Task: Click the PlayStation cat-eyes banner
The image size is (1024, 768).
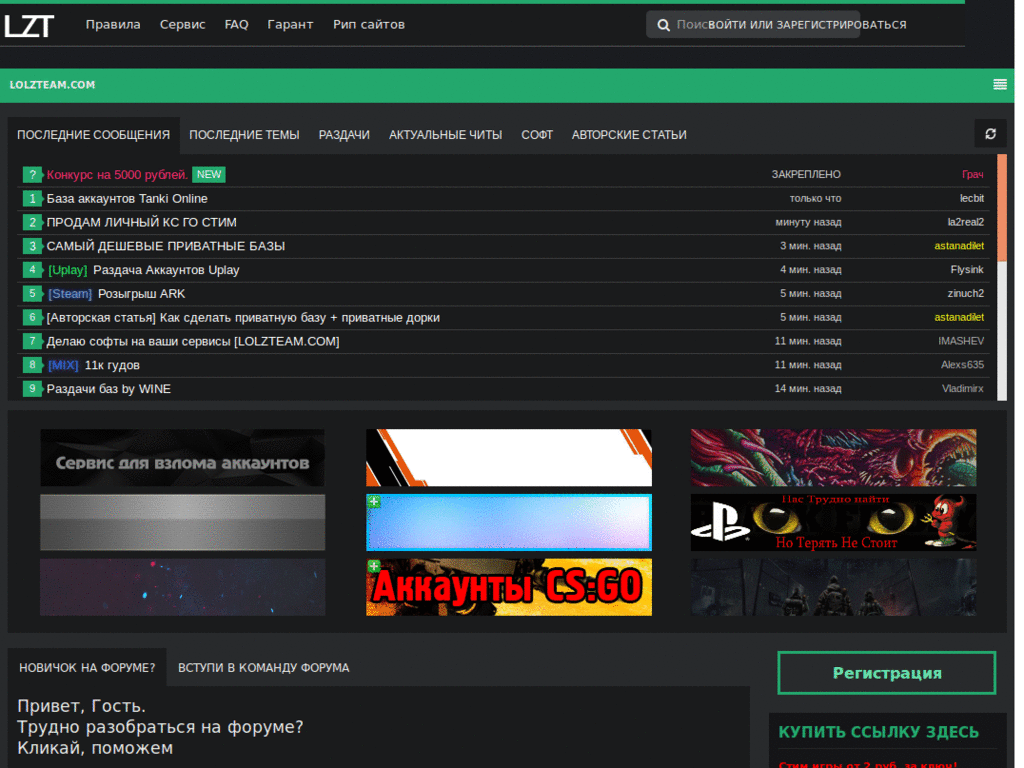Action: coord(833,522)
